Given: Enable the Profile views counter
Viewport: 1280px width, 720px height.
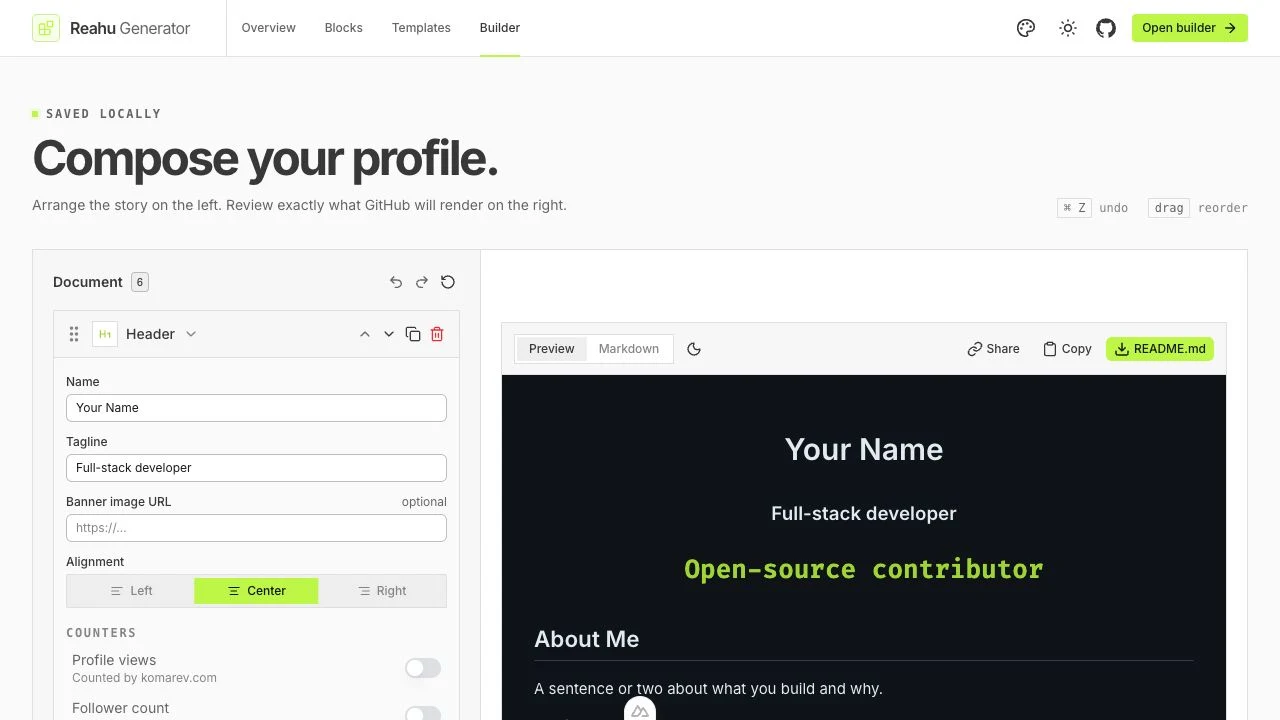Looking at the screenshot, I should [423, 668].
